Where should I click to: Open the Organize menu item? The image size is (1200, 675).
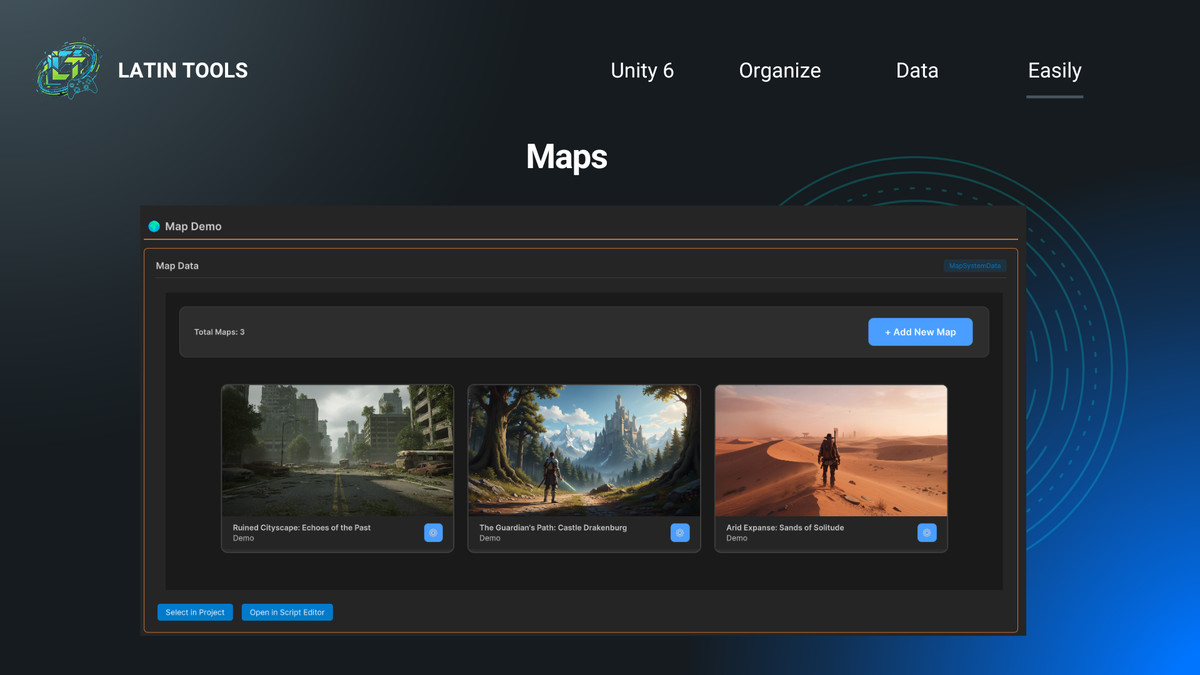point(779,70)
